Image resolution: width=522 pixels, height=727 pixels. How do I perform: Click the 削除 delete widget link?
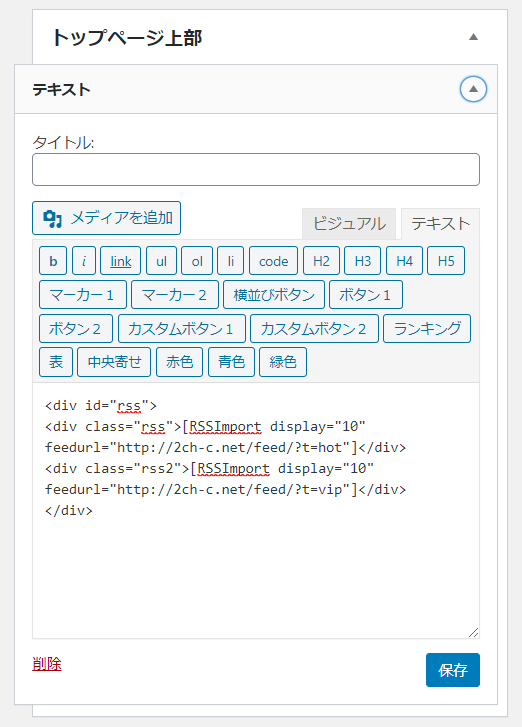pos(47,664)
